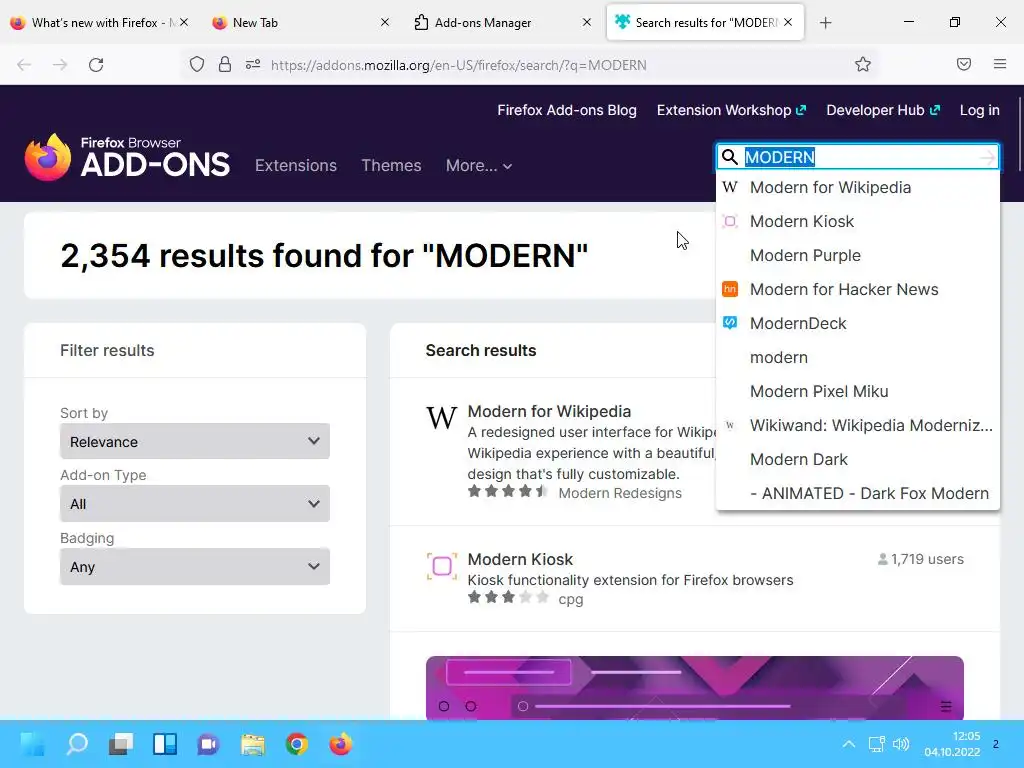
Task: Show site security lock info
Action: (x=225, y=64)
